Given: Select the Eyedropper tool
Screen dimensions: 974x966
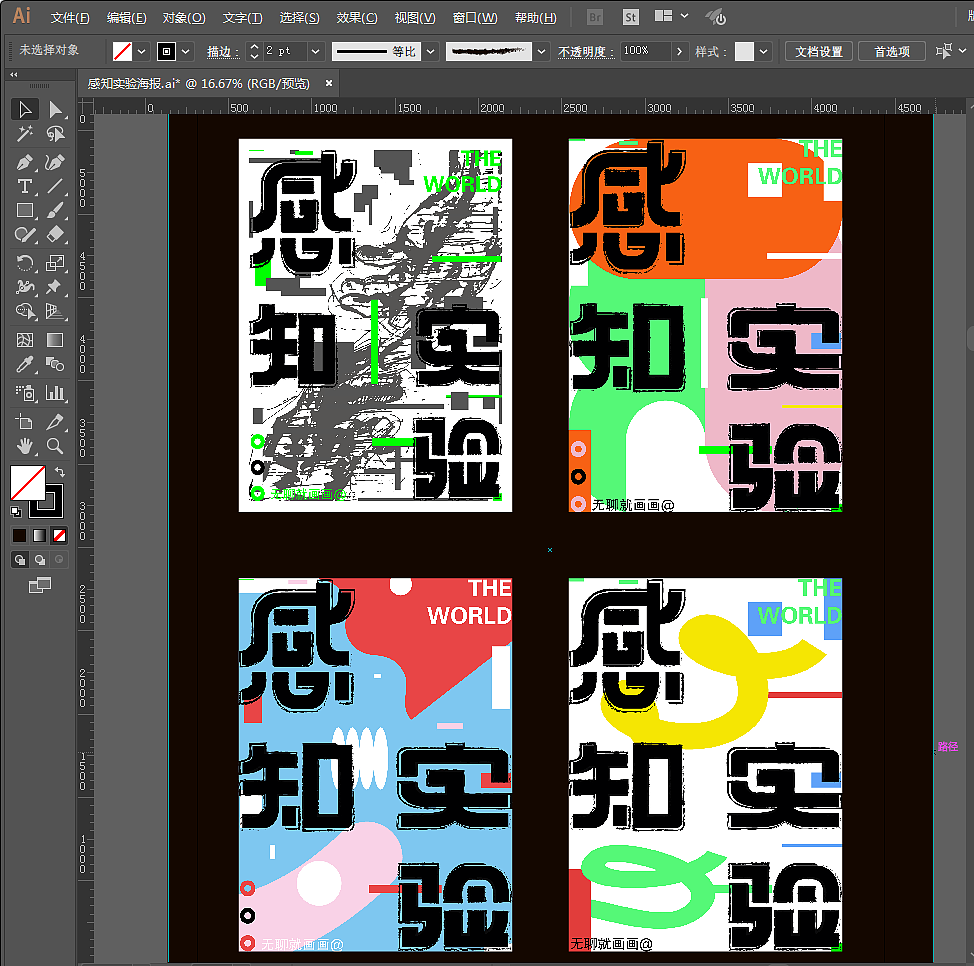Looking at the screenshot, I should 25,364.
